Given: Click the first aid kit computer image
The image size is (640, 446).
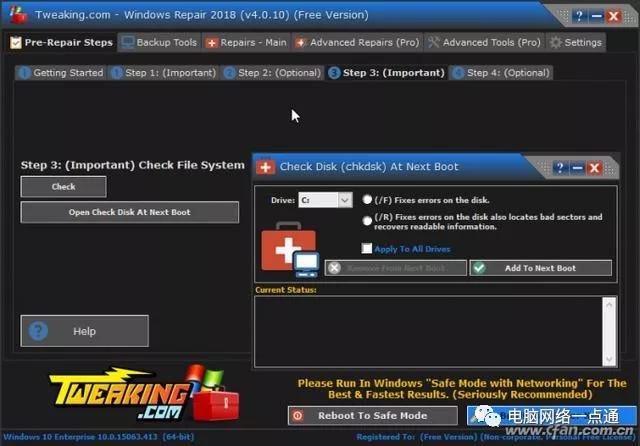Looking at the screenshot, I should [290, 250].
